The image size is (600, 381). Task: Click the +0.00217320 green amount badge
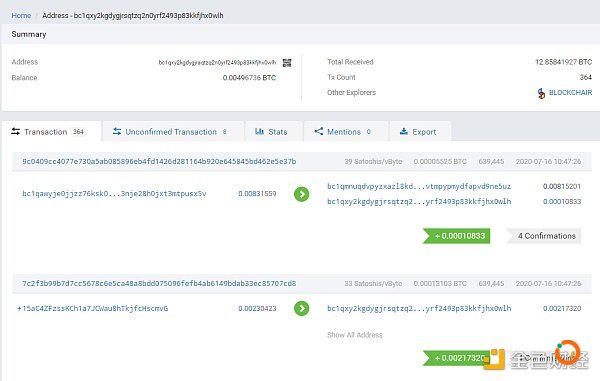coord(457,358)
